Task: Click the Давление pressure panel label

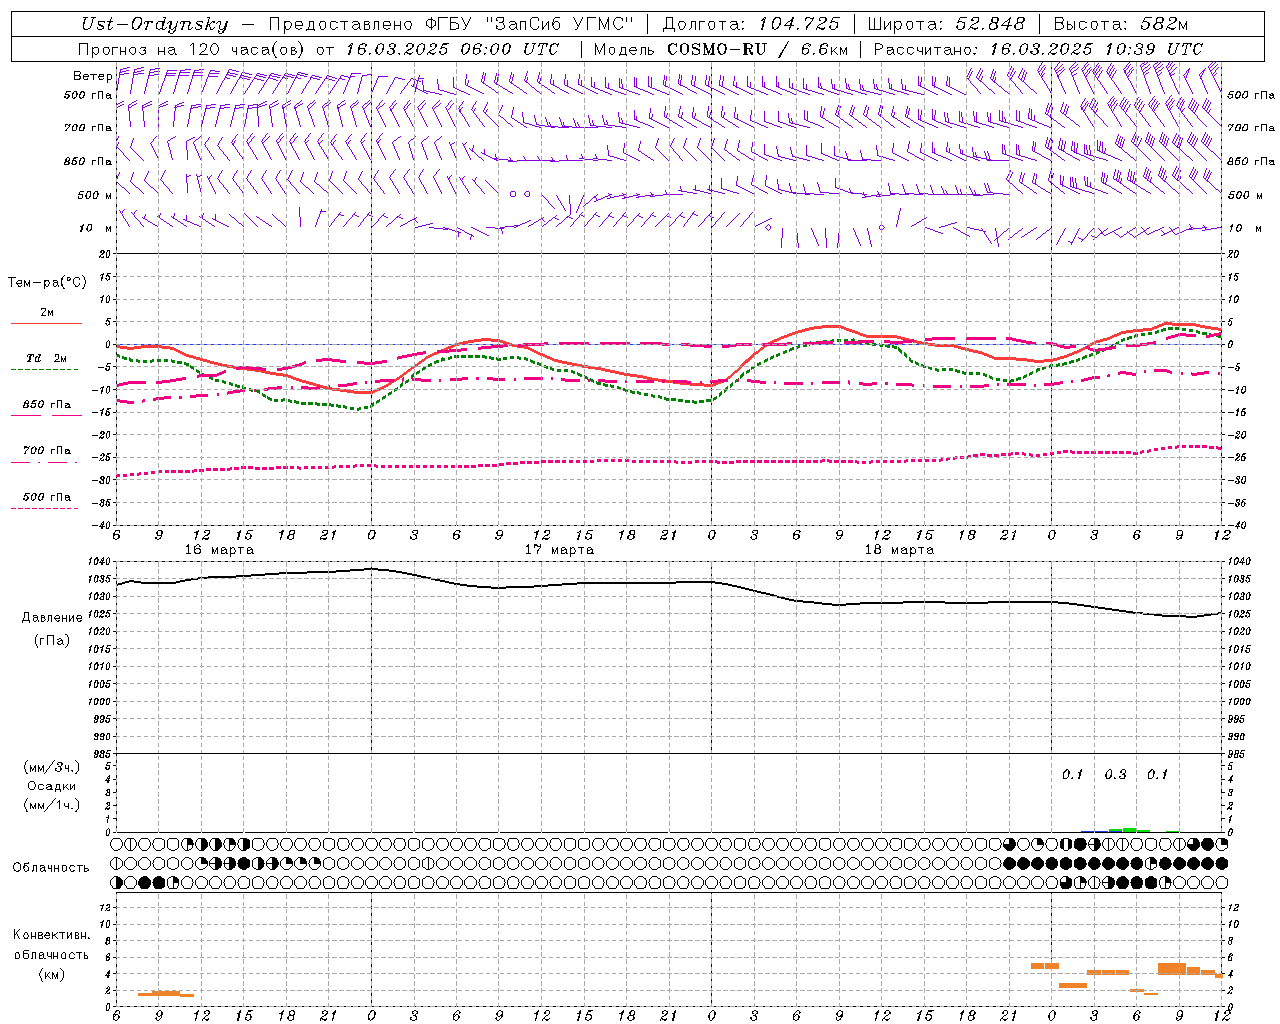Action: click(52, 618)
